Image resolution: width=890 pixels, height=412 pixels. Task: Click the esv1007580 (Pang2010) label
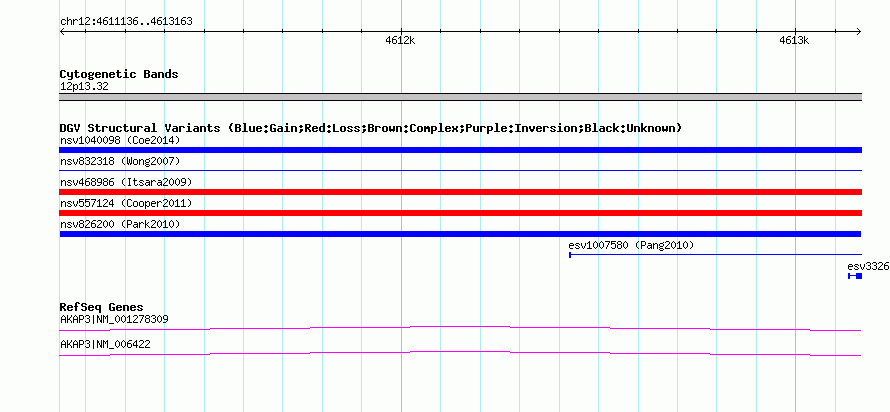coord(631,245)
